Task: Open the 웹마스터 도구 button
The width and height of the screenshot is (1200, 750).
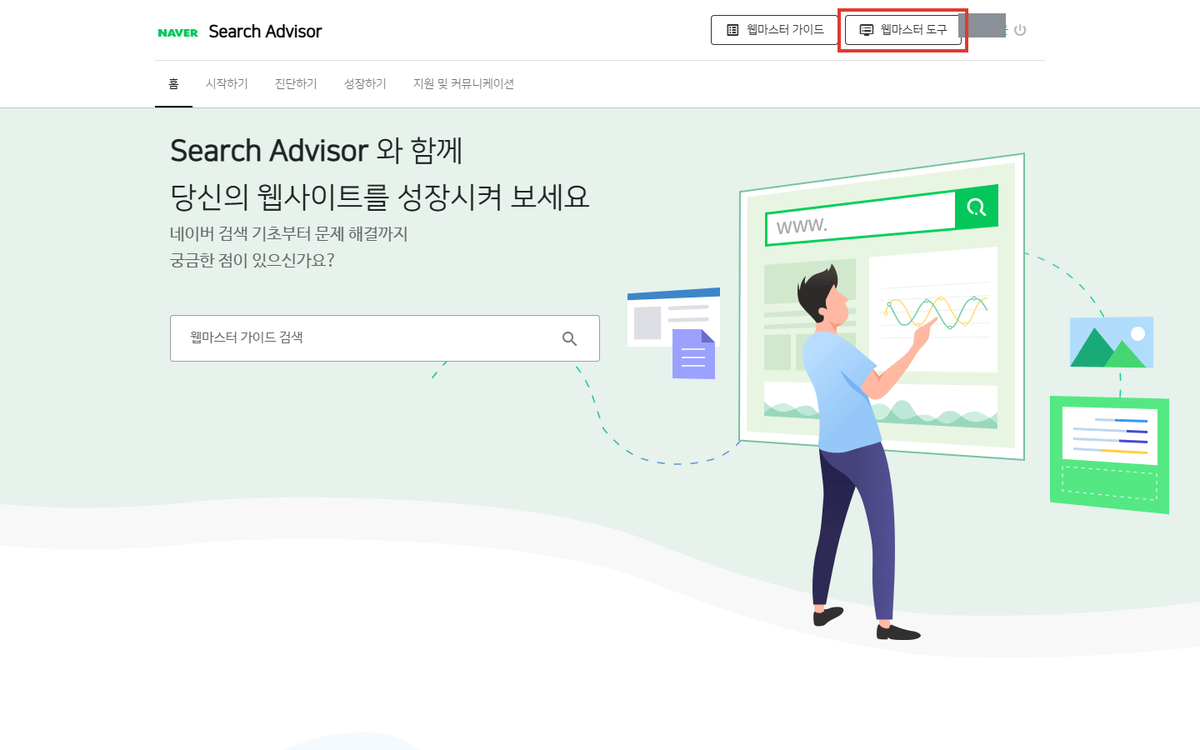Action: click(x=903, y=30)
